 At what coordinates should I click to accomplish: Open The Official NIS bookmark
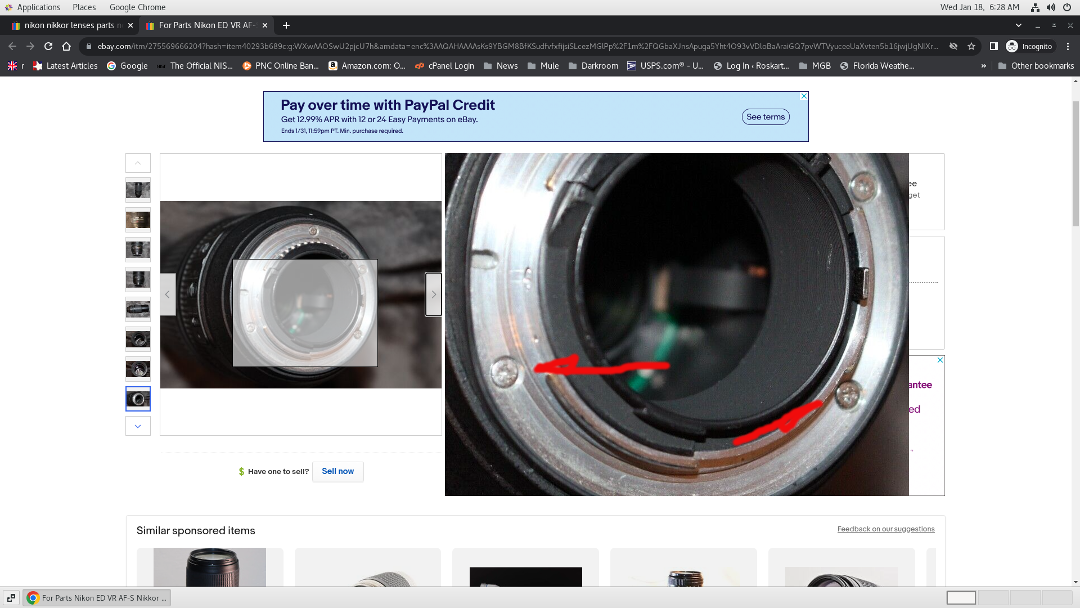[x=195, y=66]
